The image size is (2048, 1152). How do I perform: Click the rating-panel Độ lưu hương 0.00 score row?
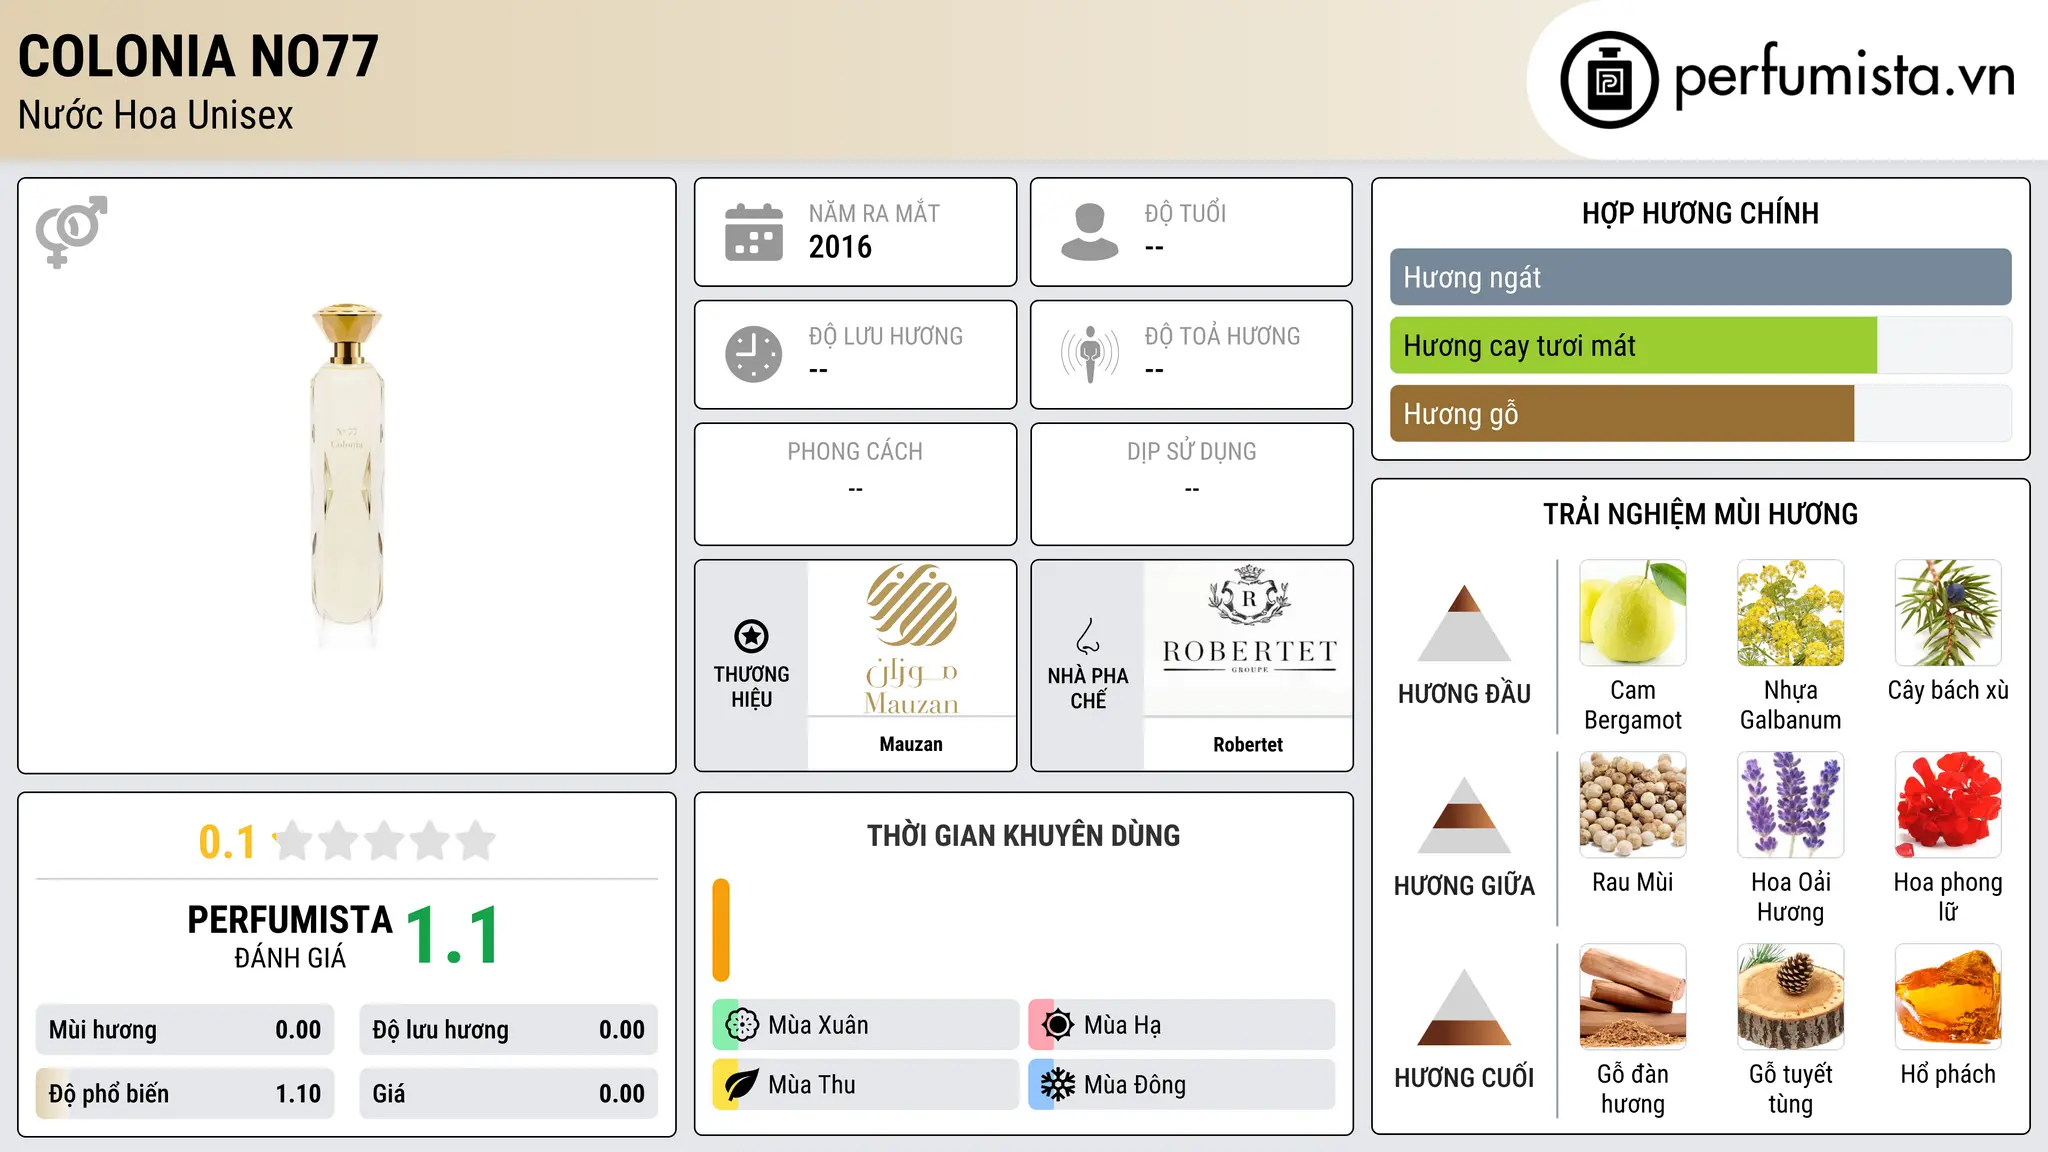[508, 1030]
